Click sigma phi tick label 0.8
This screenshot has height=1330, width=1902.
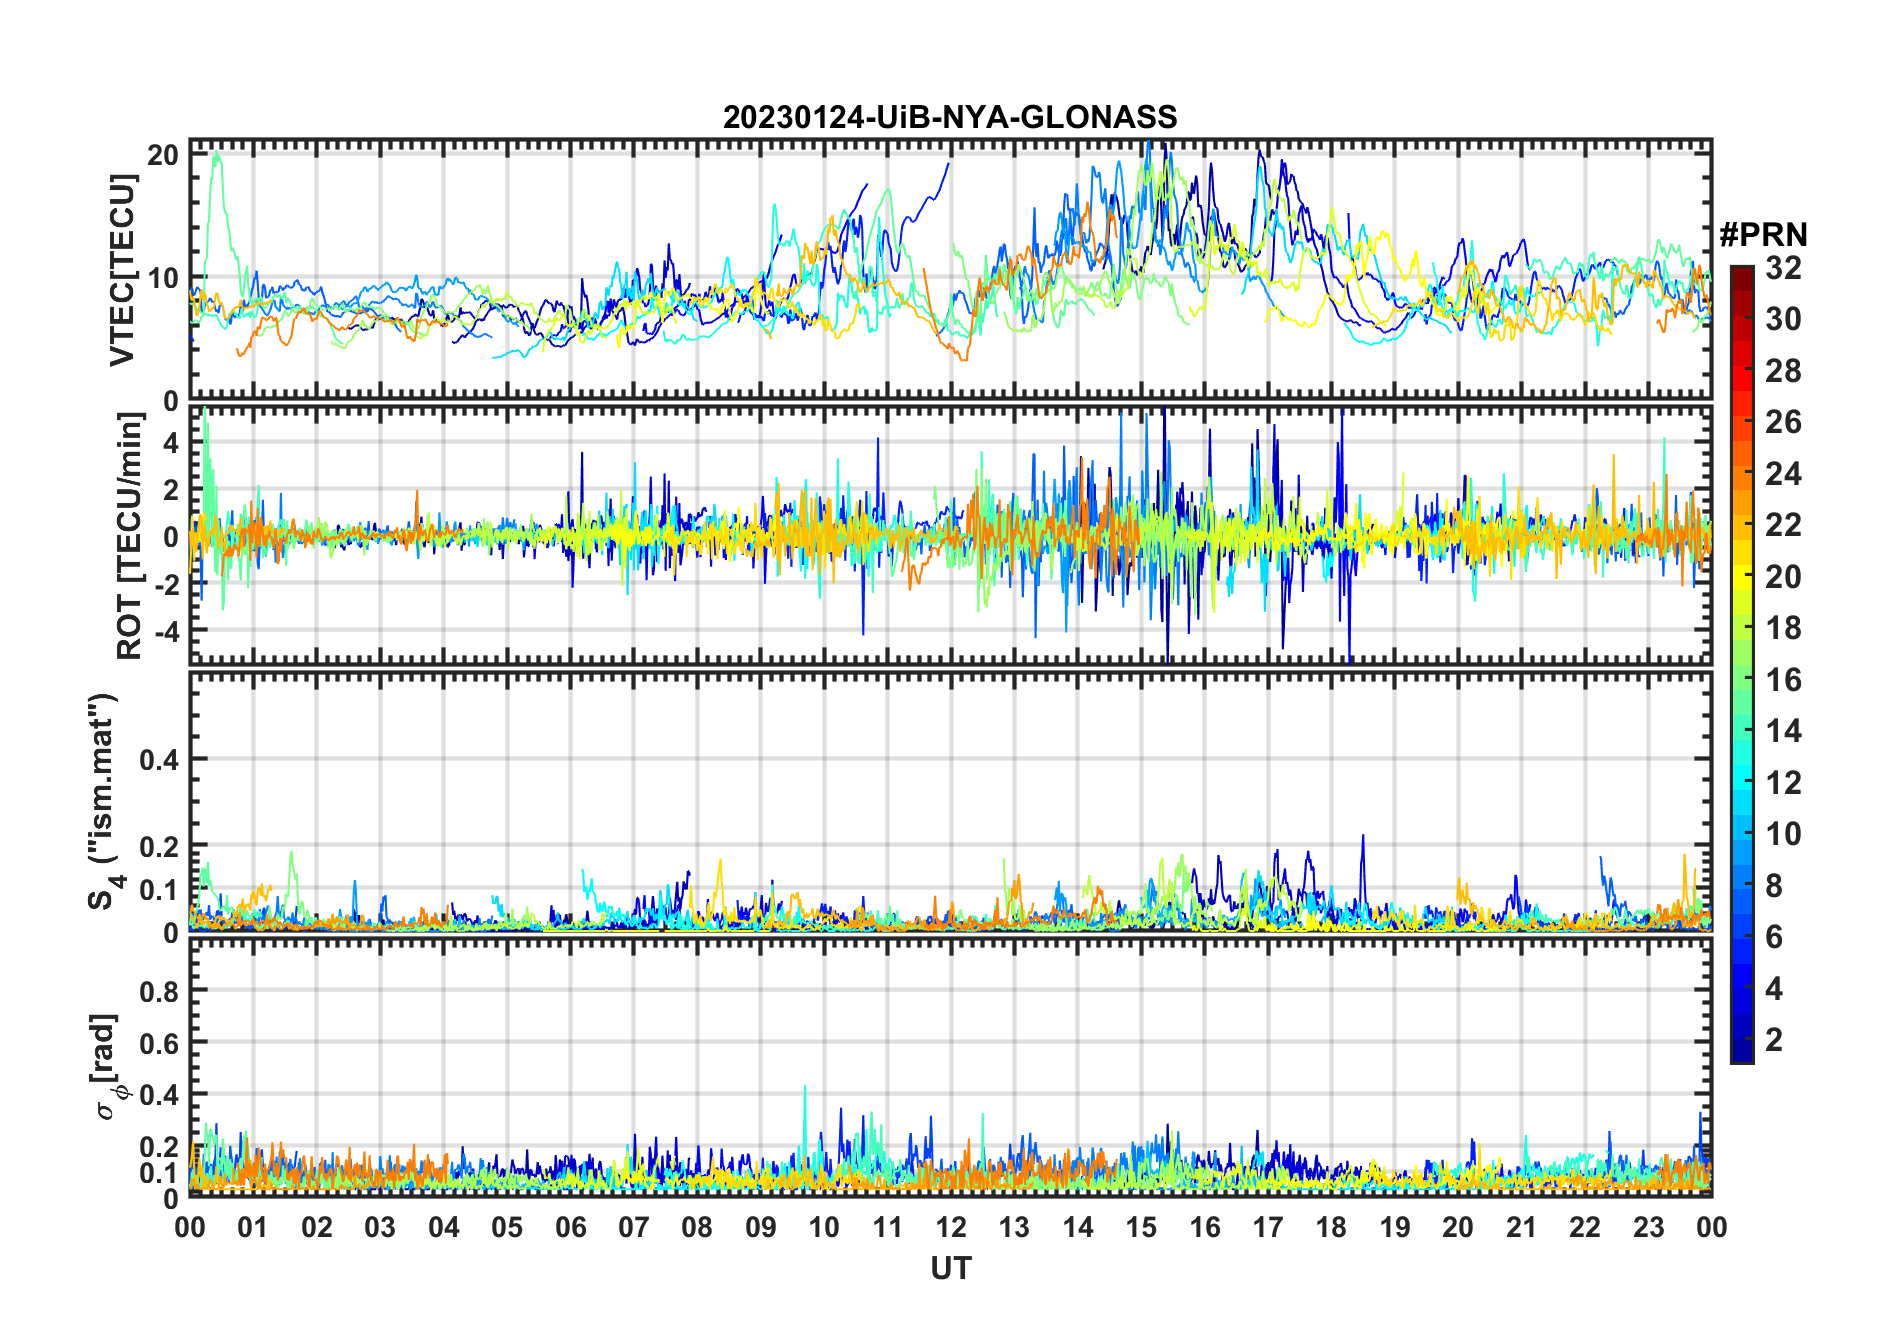[x=159, y=991]
